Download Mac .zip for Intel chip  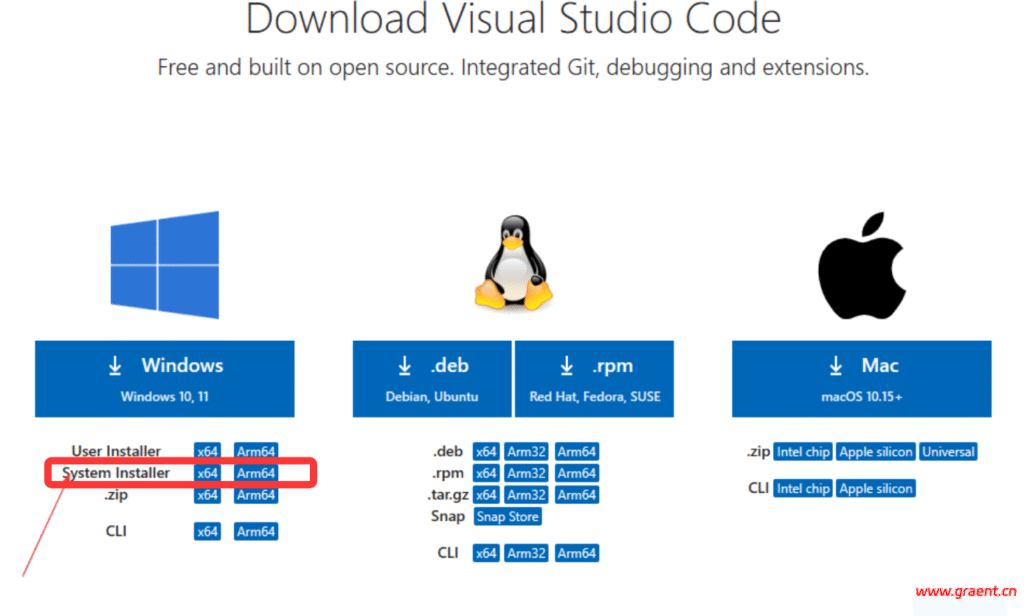pos(803,452)
